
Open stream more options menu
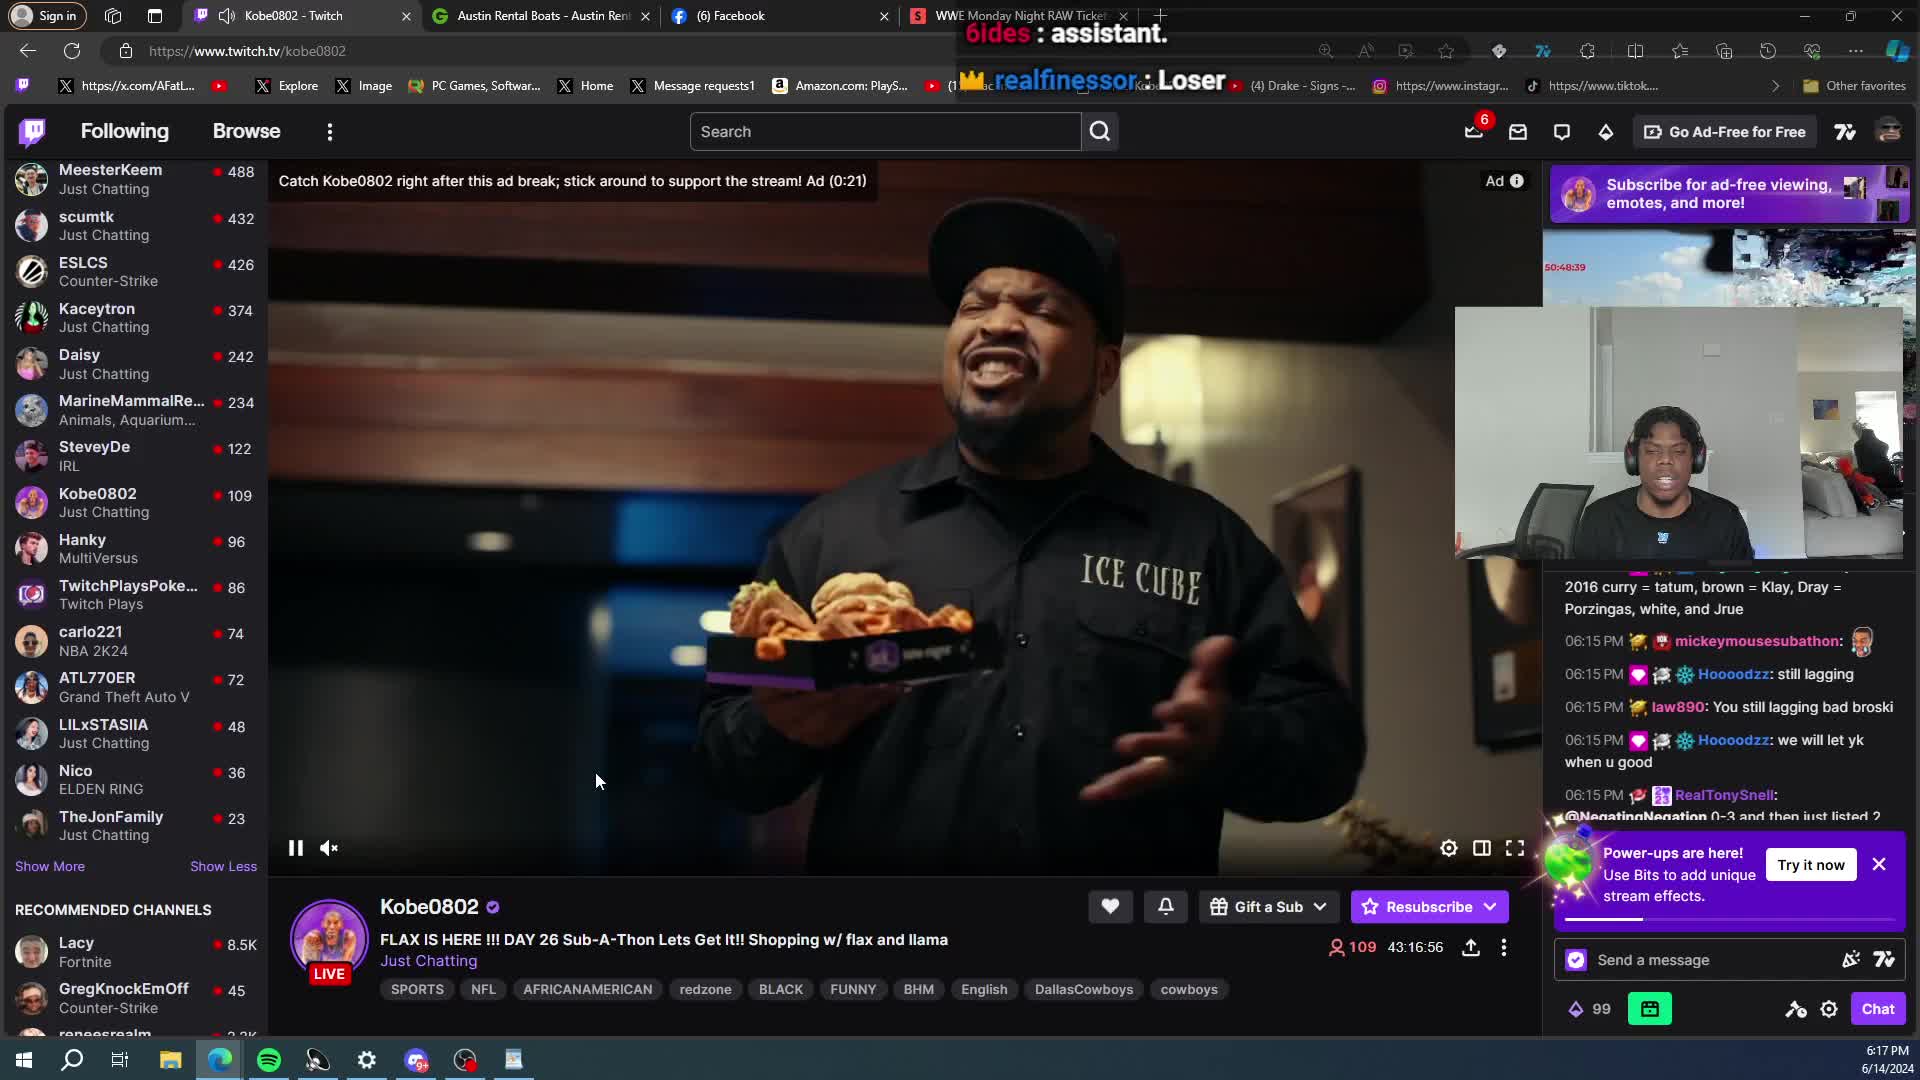[1504, 947]
